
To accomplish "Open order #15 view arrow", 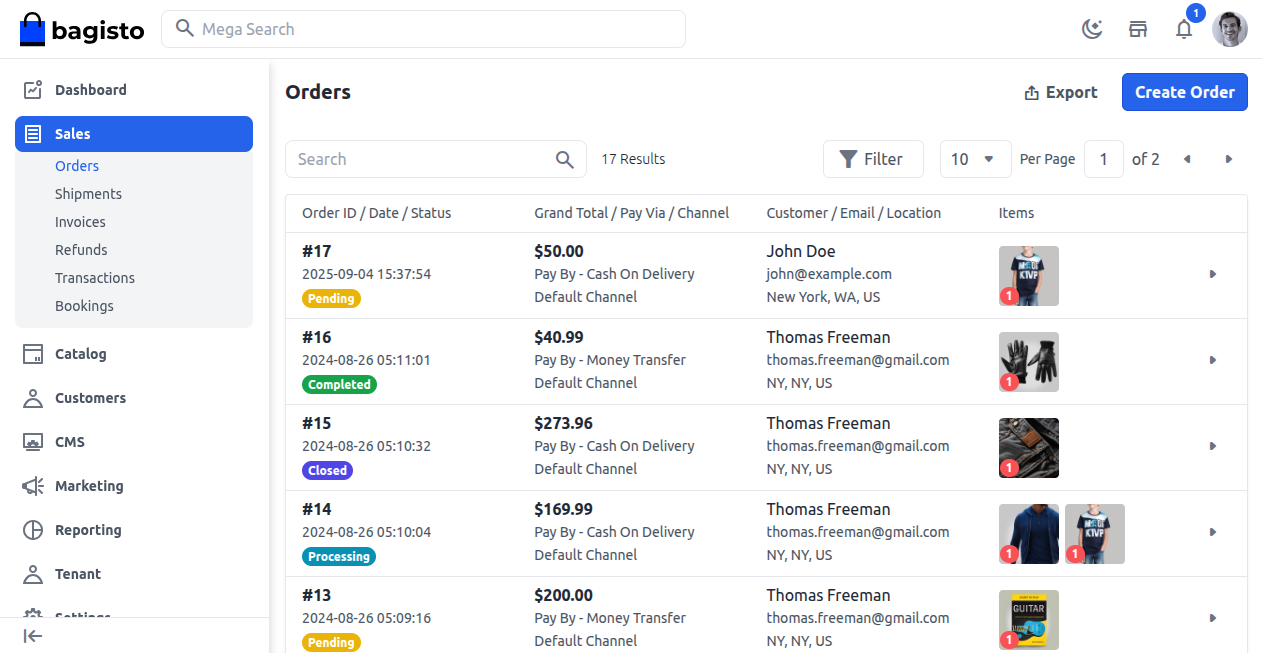I will tap(1213, 446).
